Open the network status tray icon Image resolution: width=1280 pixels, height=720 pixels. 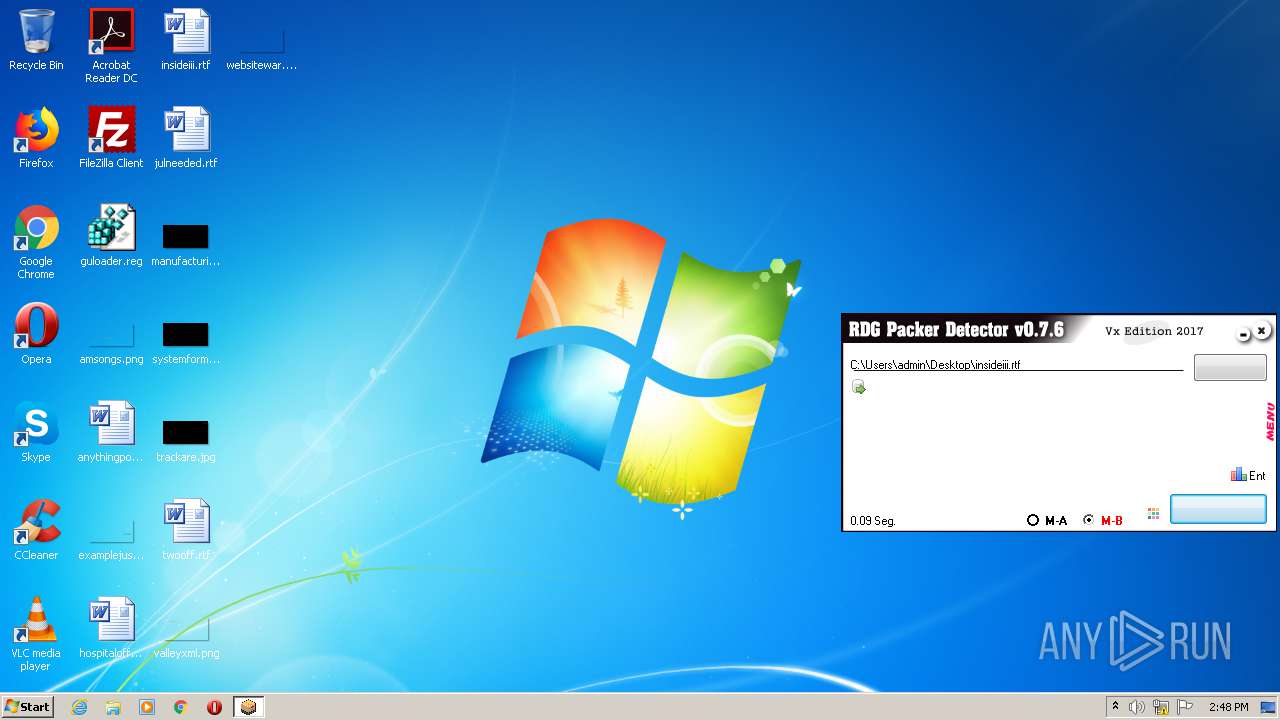pyautogui.click(x=1161, y=707)
